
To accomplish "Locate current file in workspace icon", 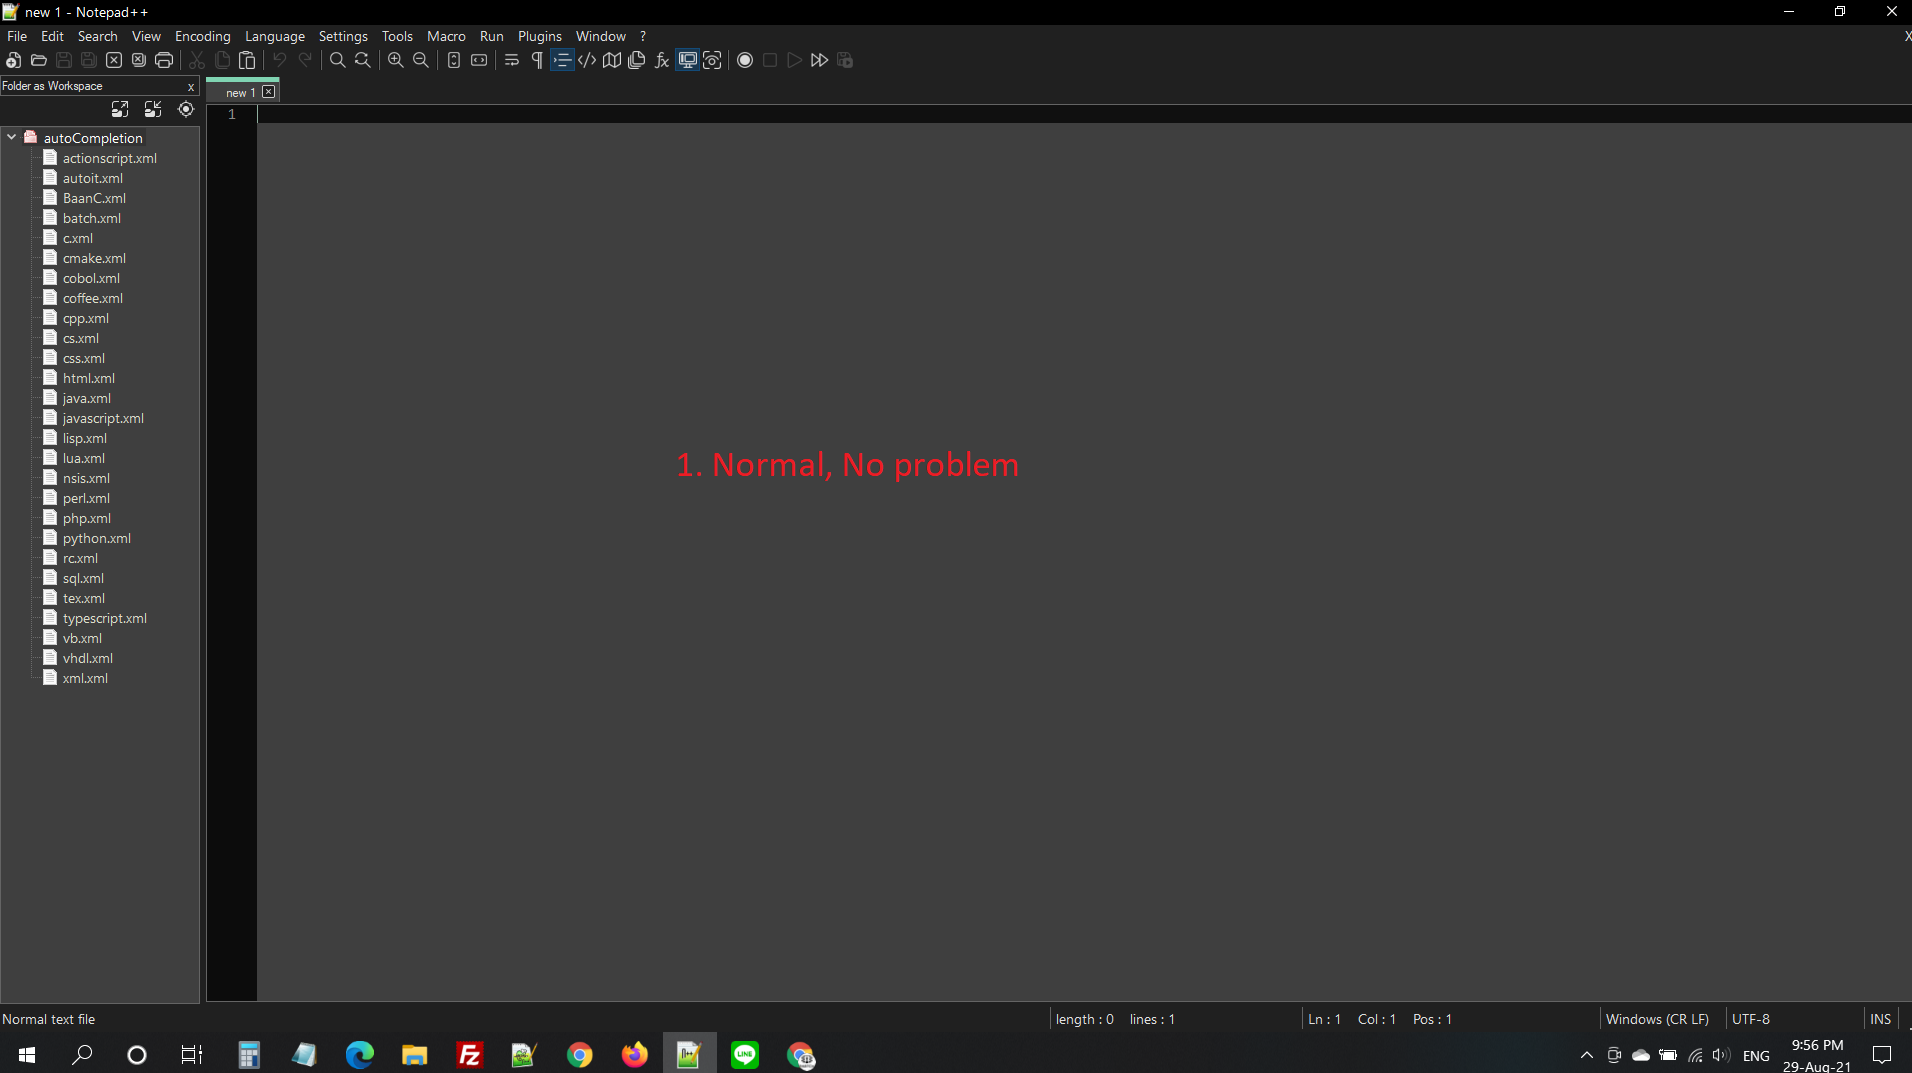I will click(x=186, y=109).
